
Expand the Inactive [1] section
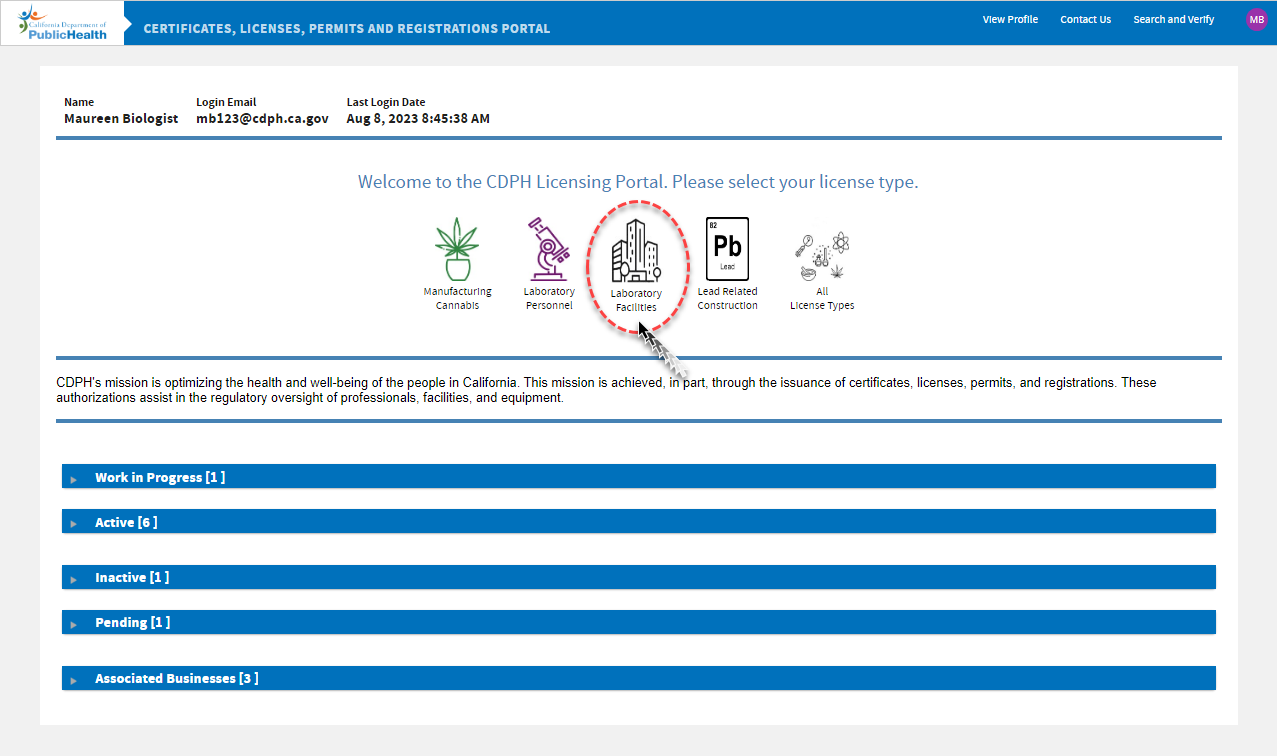click(638, 577)
